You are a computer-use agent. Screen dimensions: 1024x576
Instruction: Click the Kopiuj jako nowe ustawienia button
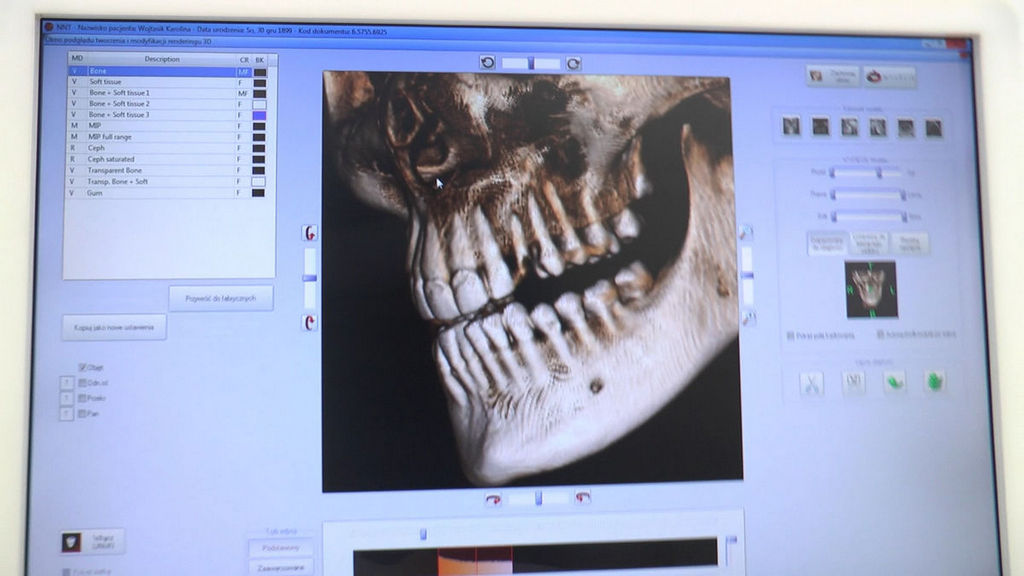coord(114,327)
